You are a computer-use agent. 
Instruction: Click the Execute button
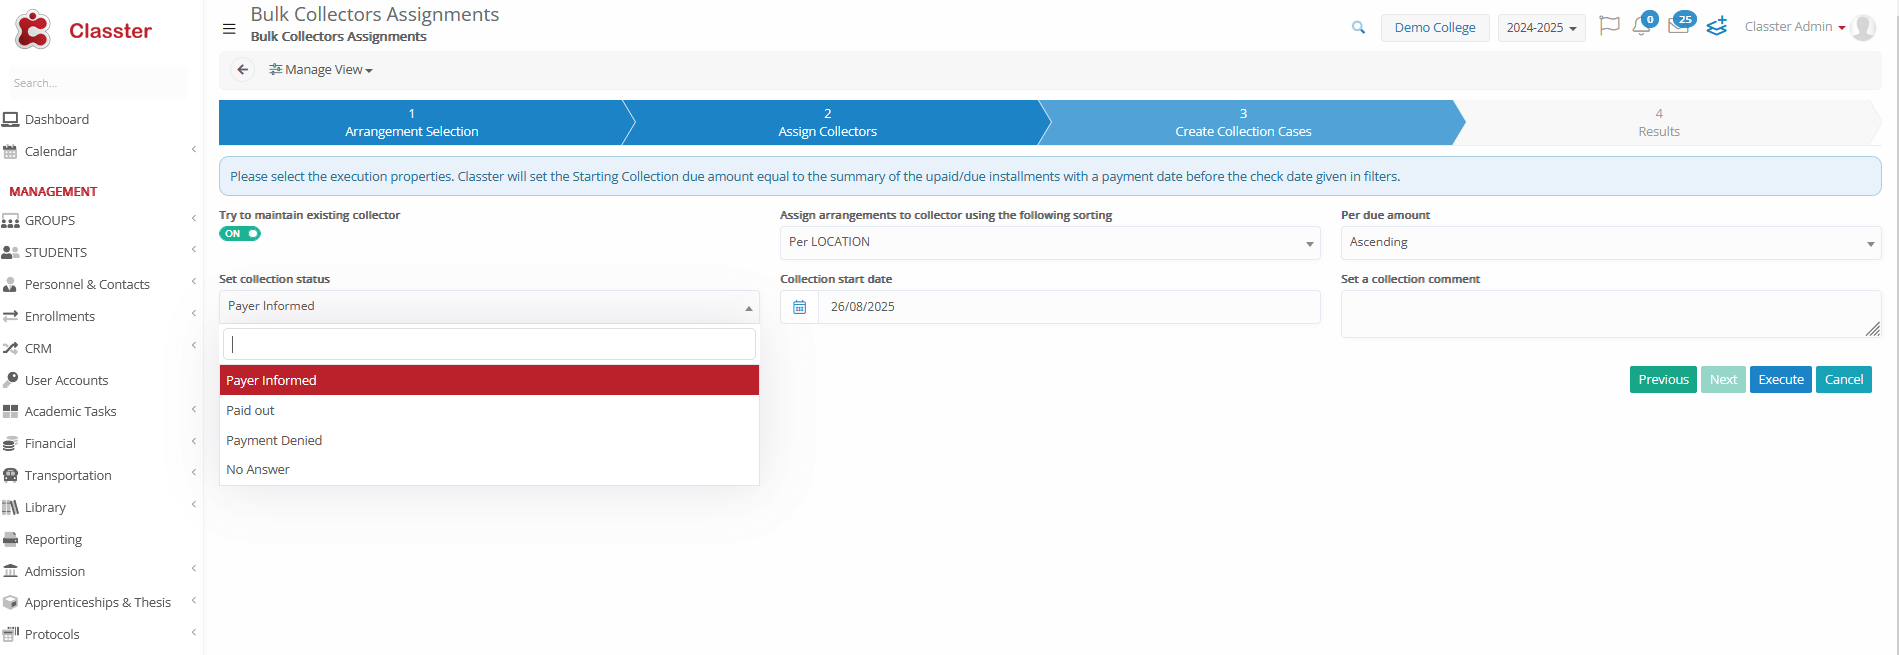1780,380
